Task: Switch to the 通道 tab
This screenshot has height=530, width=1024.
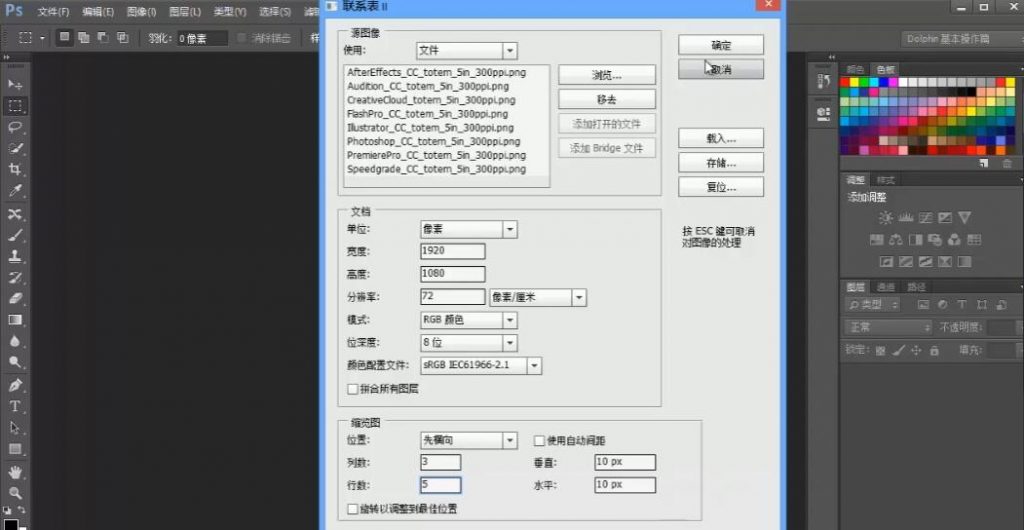Action: 886,287
